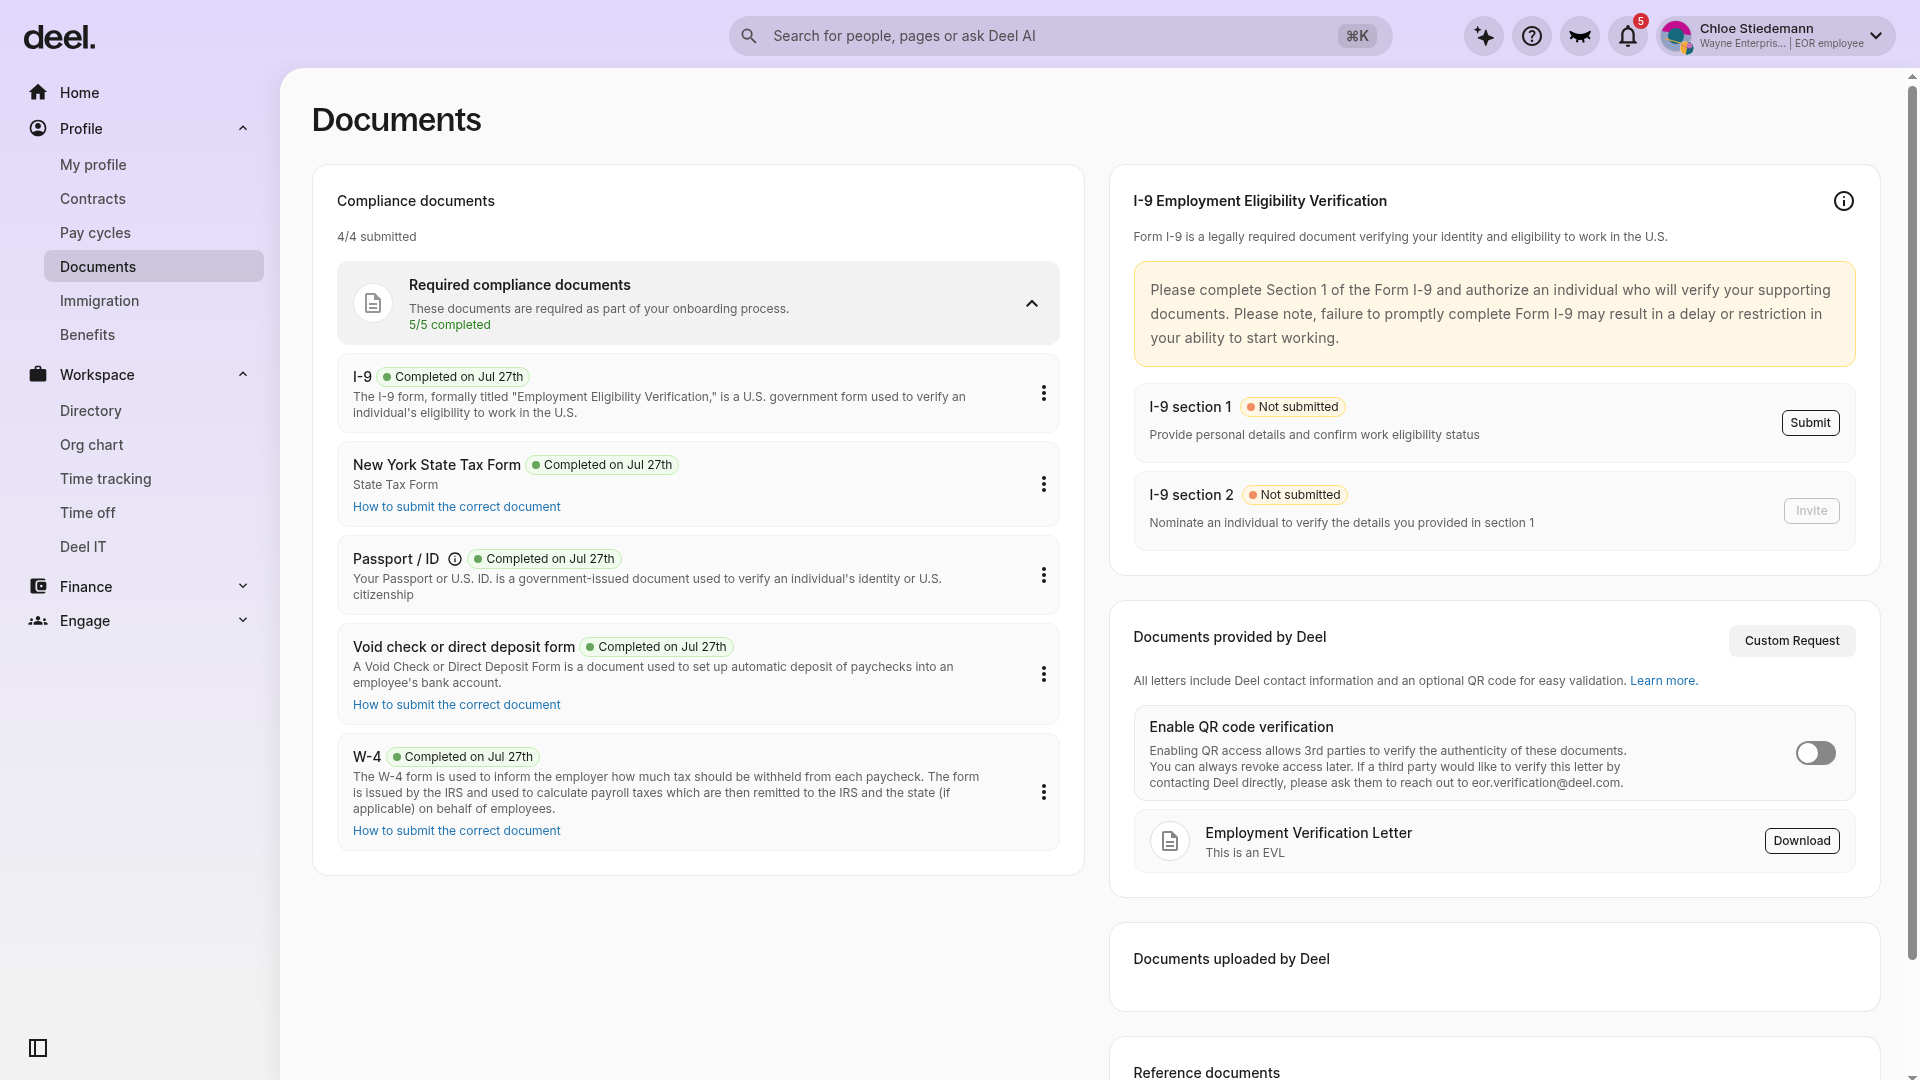
Task: Open Void check how-to-submit link
Action: tap(456, 705)
